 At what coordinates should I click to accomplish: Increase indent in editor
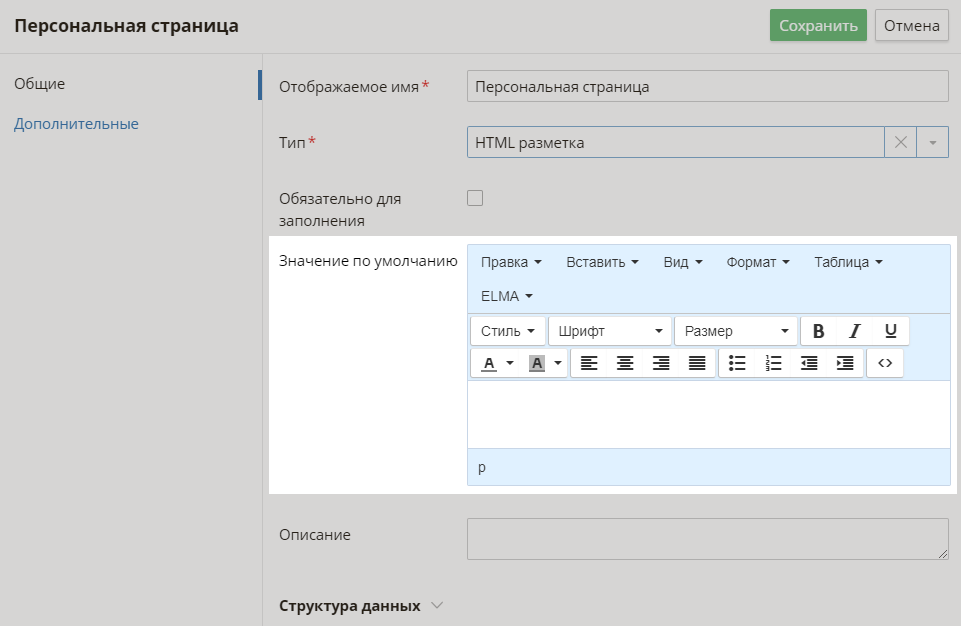(845, 363)
